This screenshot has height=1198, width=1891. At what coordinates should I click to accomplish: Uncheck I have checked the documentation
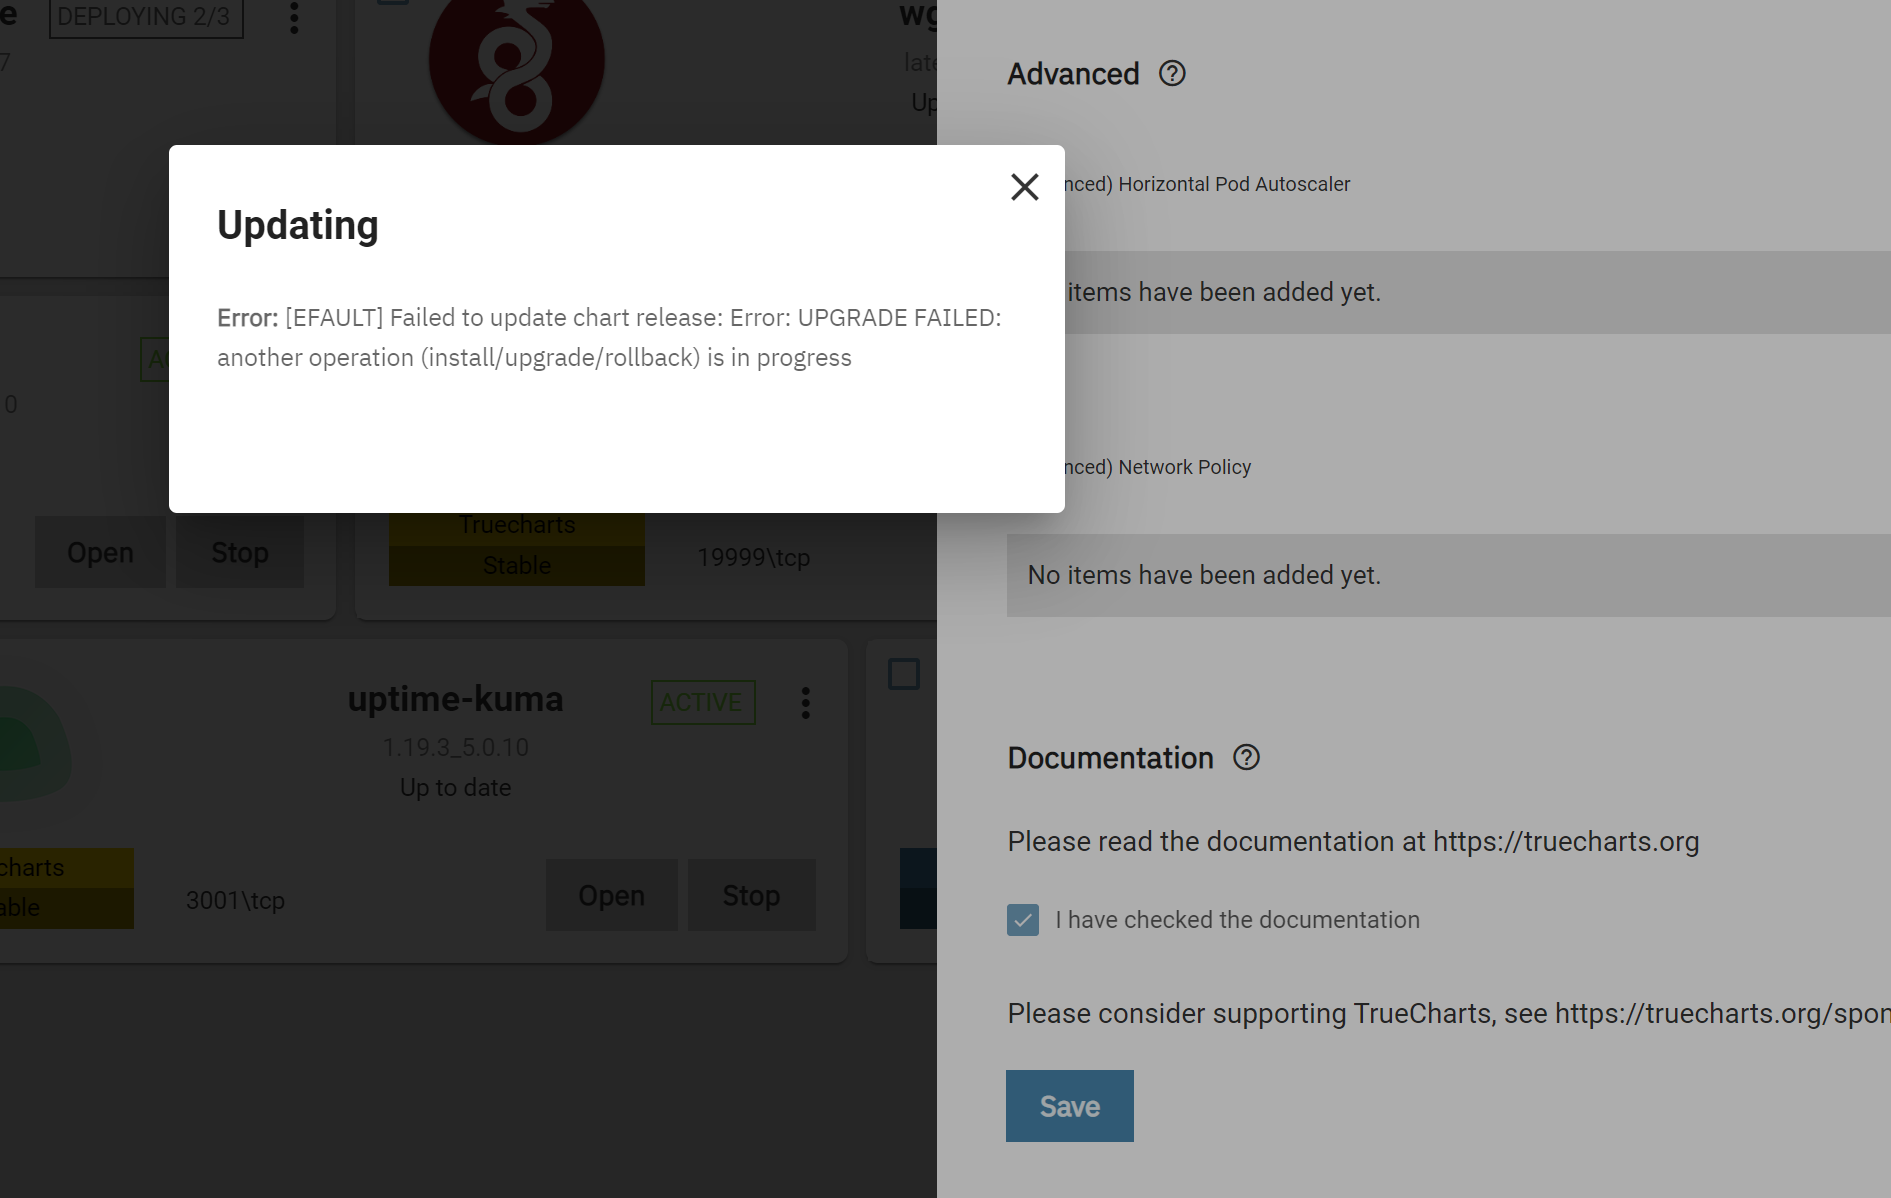[x=1023, y=920]
